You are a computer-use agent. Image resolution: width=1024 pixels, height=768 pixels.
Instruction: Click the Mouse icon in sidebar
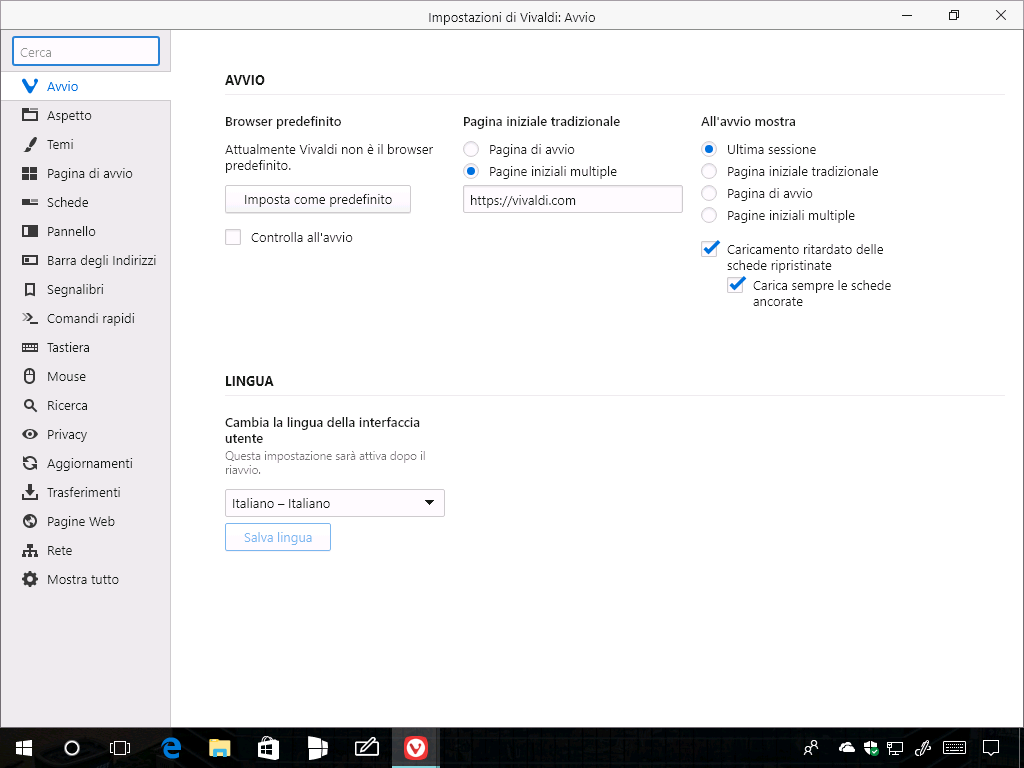tap(30, 376)
